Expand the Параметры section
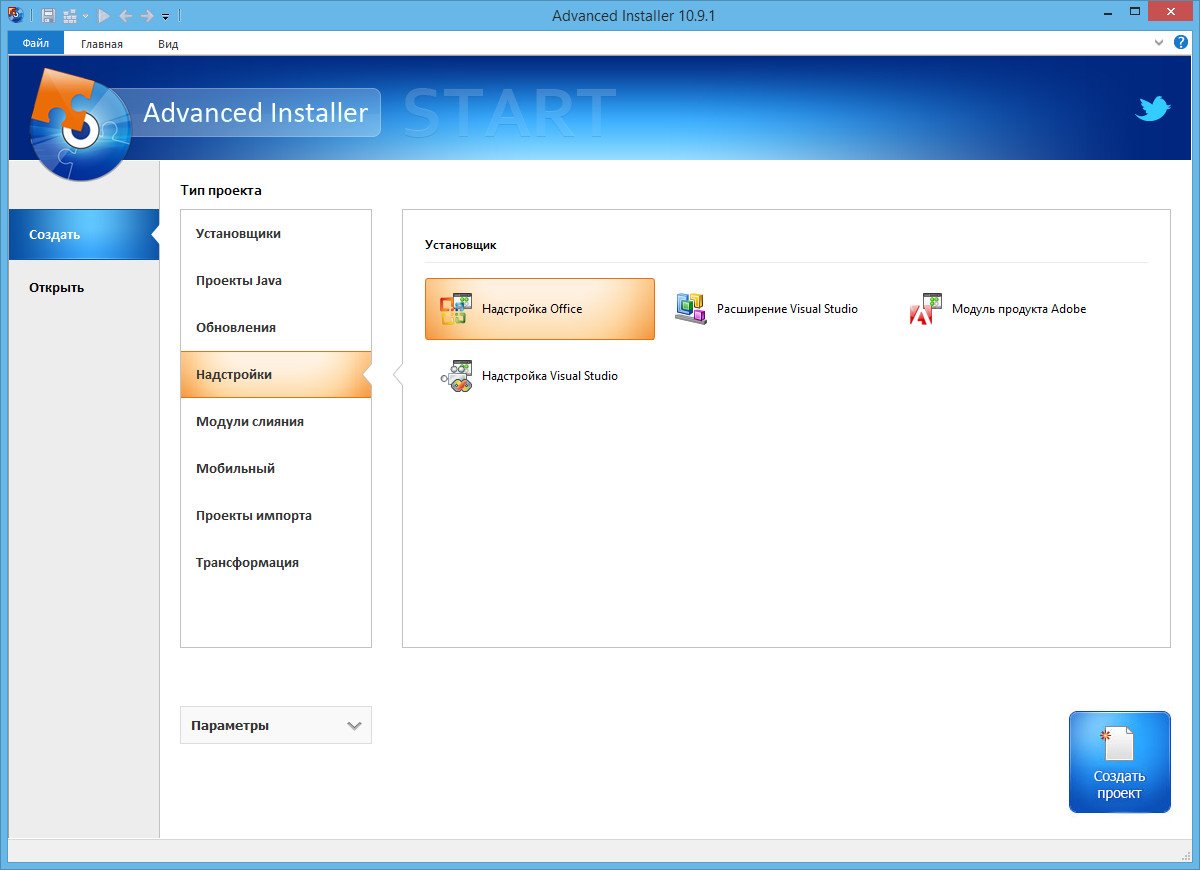Image resolution: width=1200 pixels, height=870 pixels. point(276,725)
